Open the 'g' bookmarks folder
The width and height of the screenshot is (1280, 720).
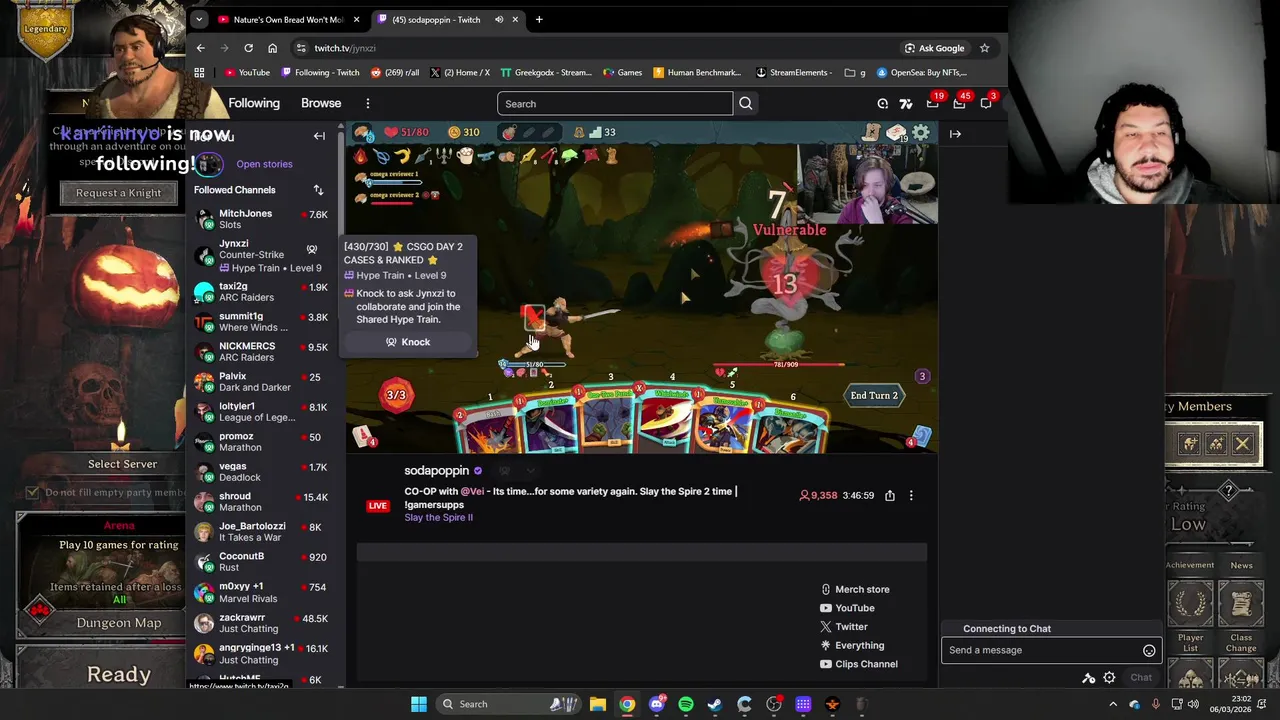tap(855, 72)
